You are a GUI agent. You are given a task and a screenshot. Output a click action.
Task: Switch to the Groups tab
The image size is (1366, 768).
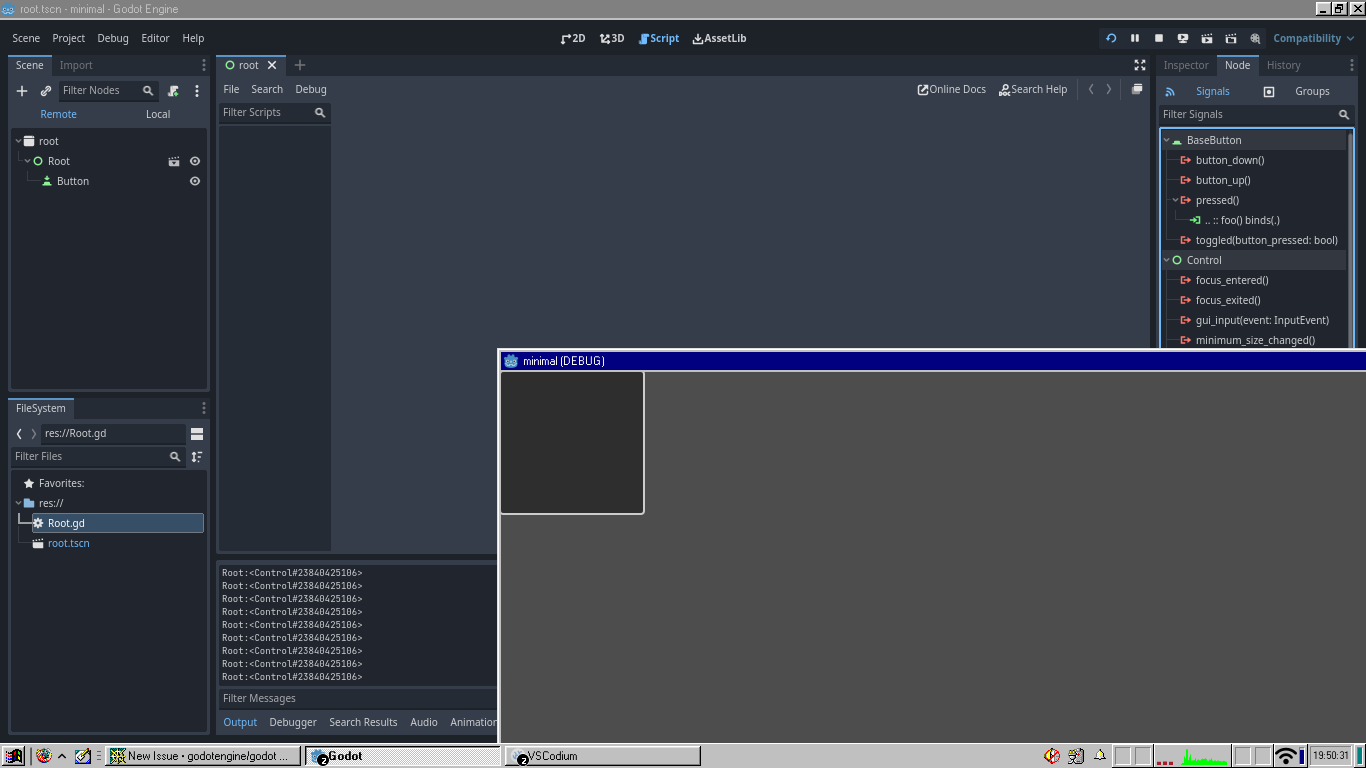pos(1312,91)
